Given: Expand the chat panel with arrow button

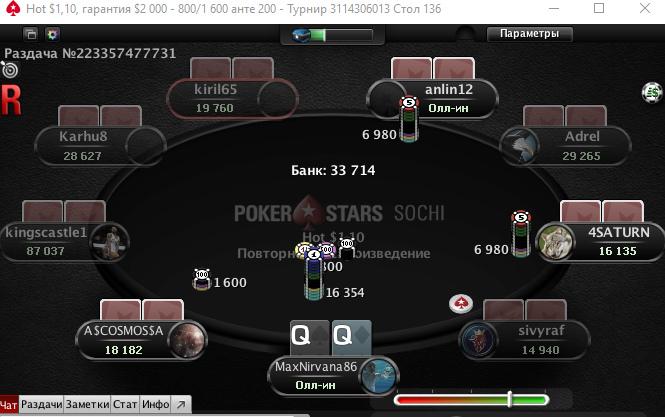Looking at the screenshot, I should click(x=181, y=404).
